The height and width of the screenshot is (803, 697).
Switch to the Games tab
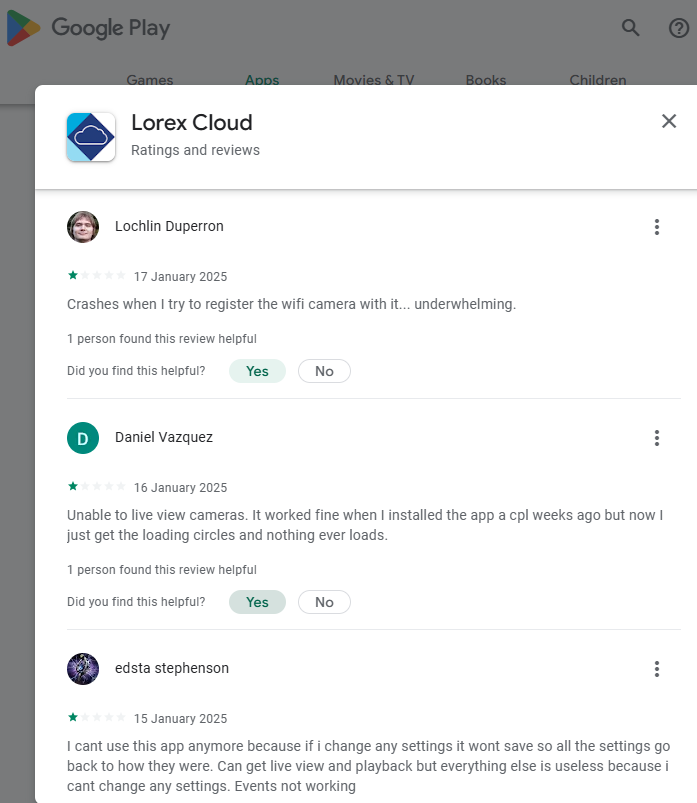pos(150,80)
